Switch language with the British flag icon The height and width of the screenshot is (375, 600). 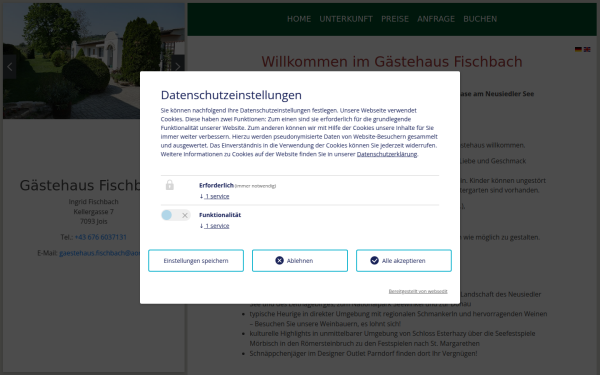point(587,49)
